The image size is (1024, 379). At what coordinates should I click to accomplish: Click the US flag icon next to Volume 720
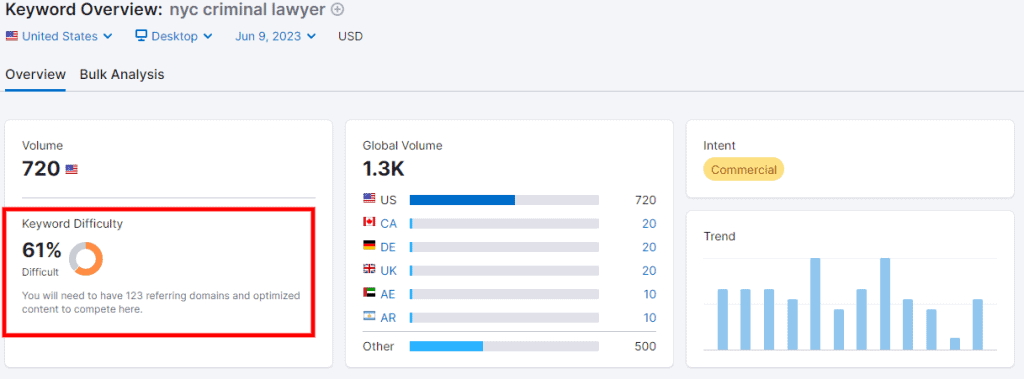(71, 169)
